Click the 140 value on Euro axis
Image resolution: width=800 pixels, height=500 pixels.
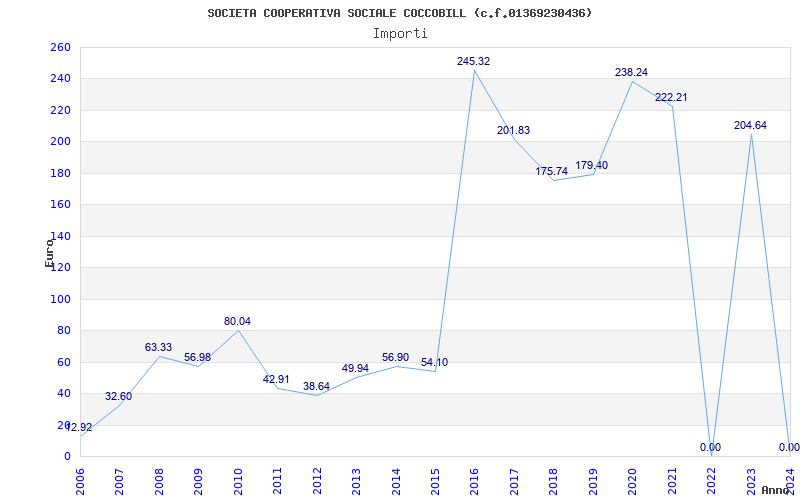[x=60, y=236]
